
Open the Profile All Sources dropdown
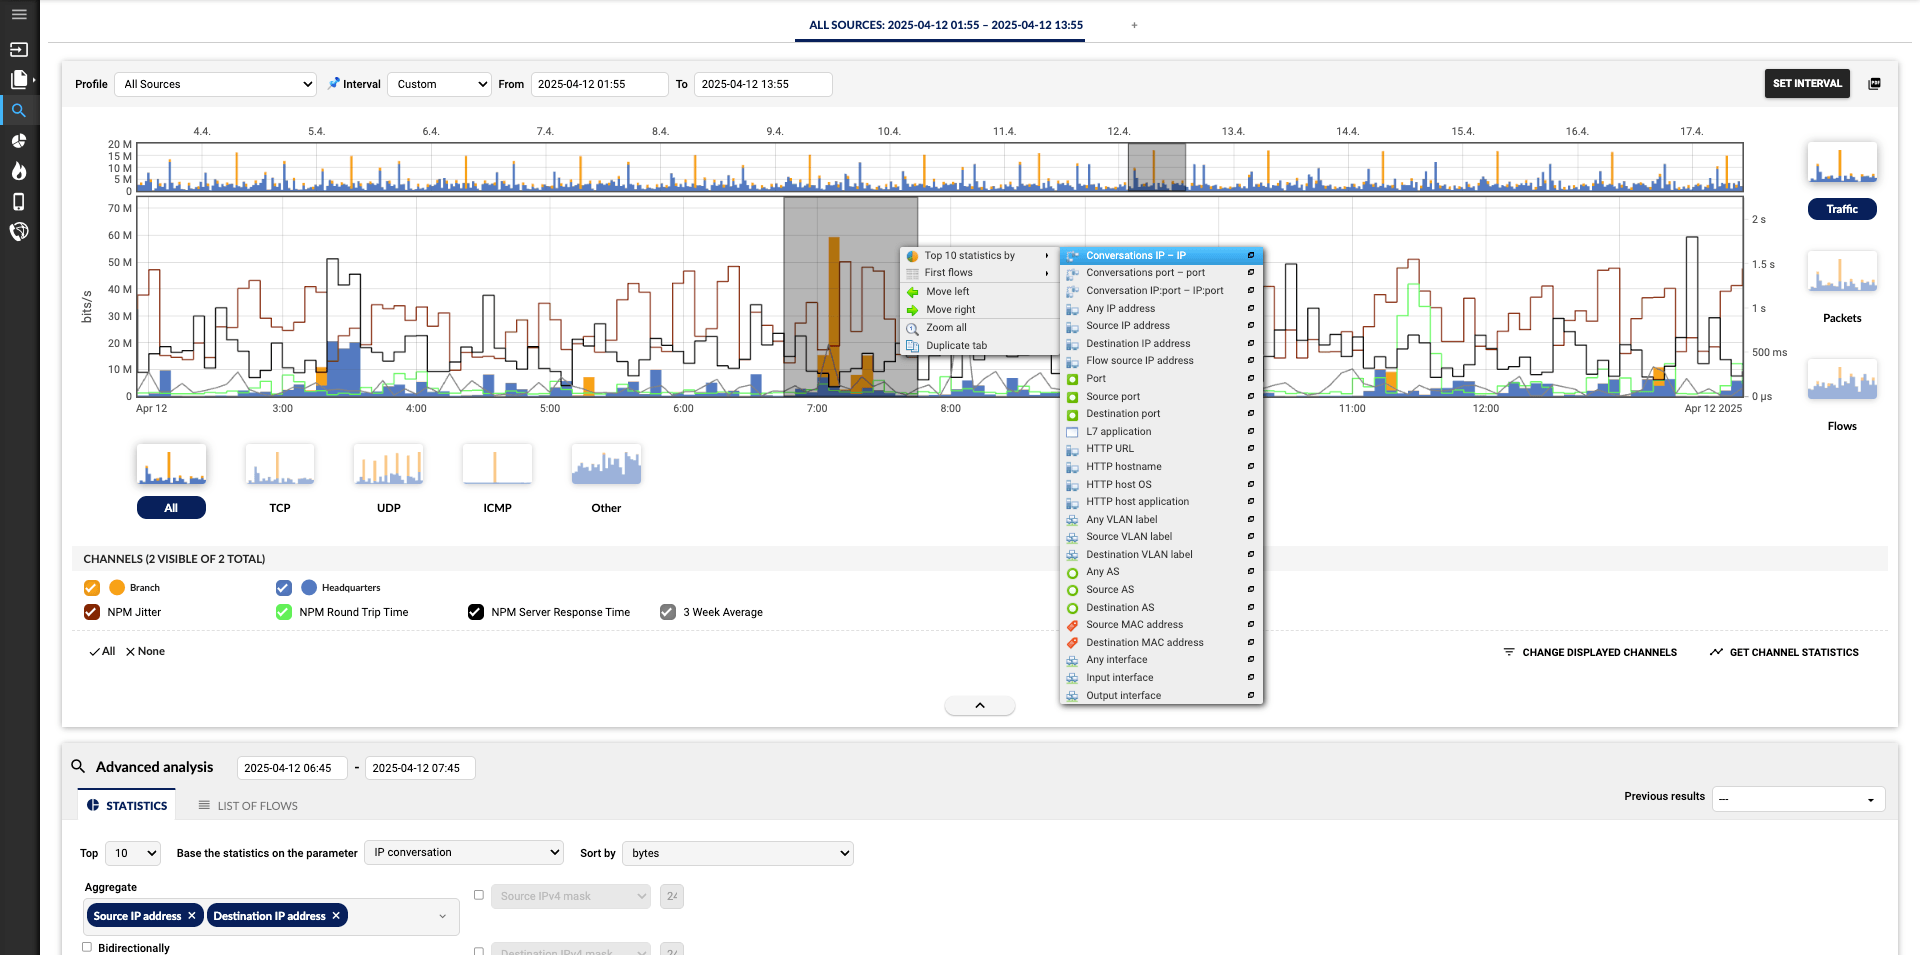215,84
